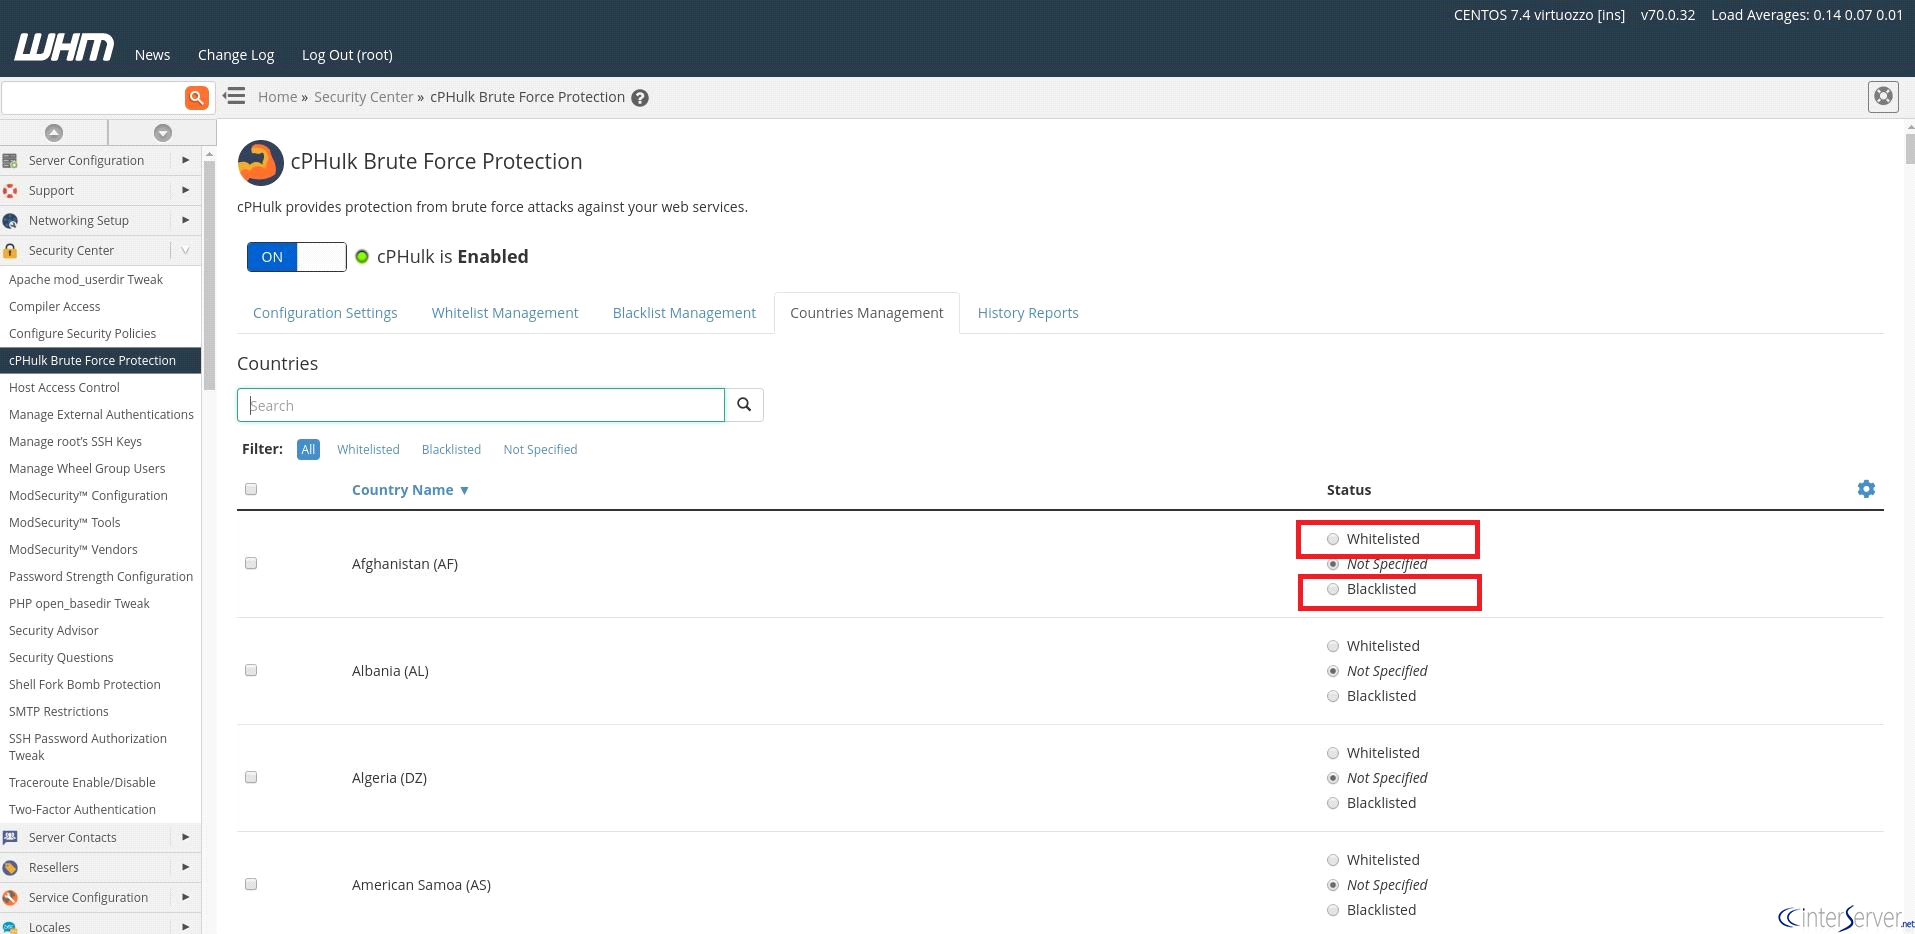Click the Support lifebuoy sidebar icon
Image resolution: width=1915 pixels, height=934 pixels.
(10, 190)
